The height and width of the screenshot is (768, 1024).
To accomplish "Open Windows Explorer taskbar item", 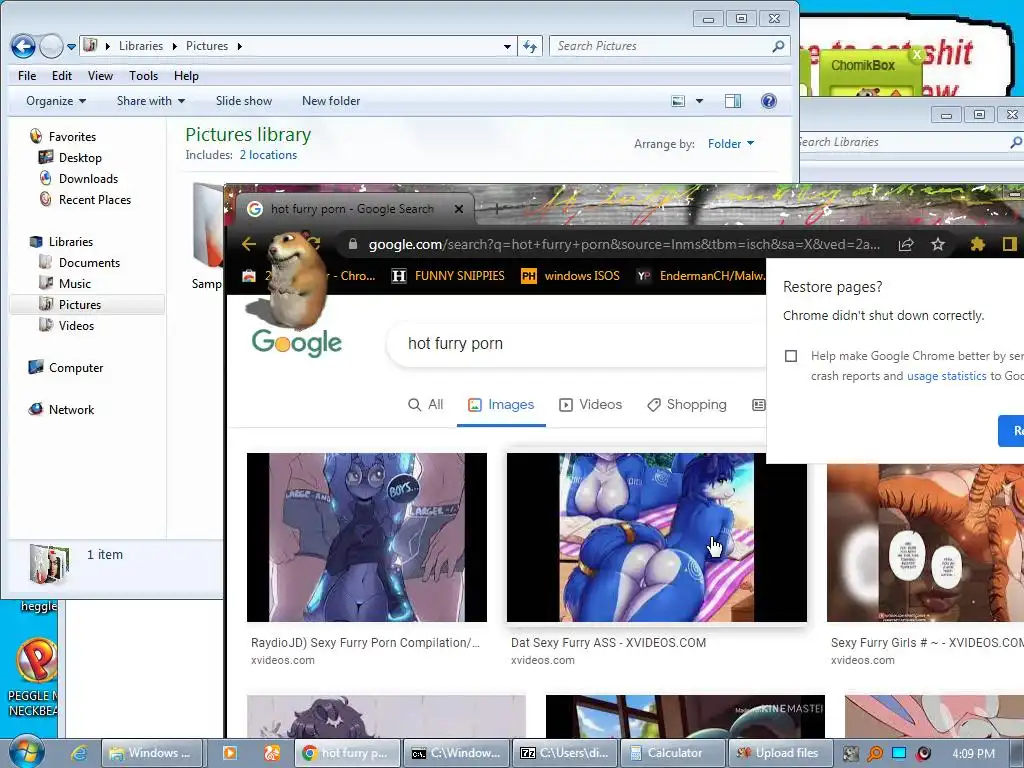I will (x=153, y=753).
